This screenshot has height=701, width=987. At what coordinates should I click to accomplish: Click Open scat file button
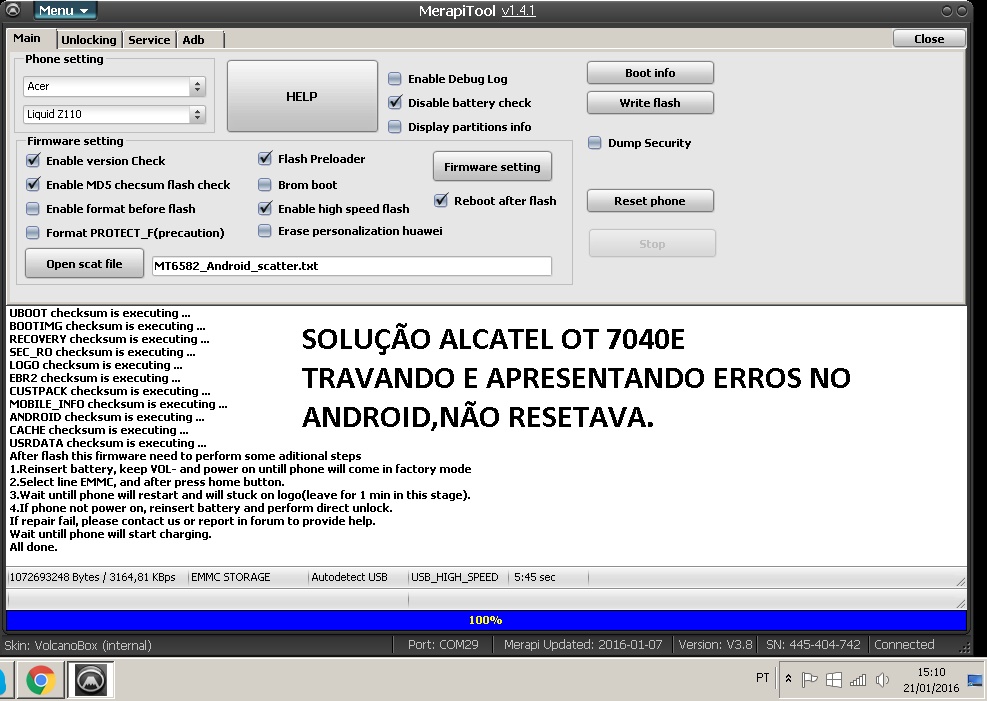point(84,264)
